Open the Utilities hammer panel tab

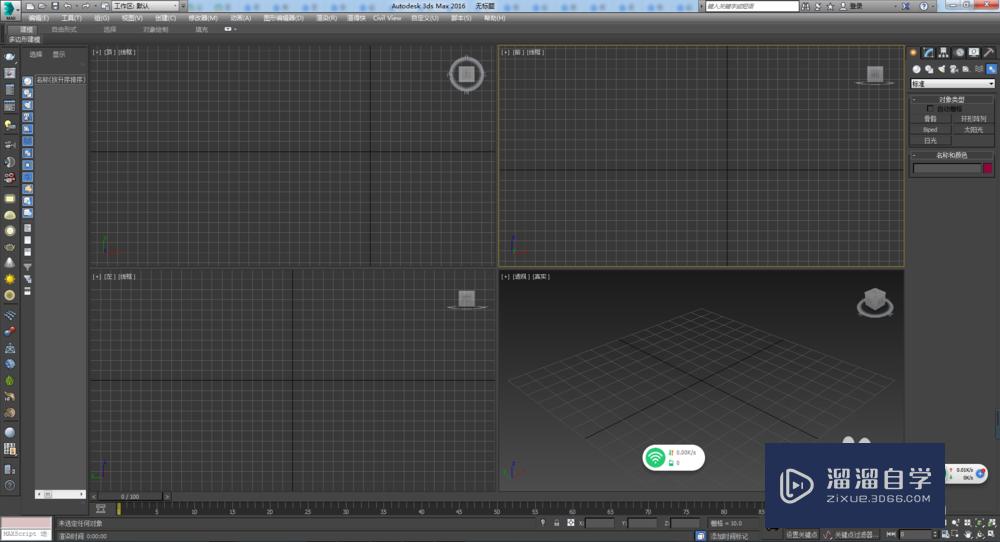(x=988, y=52)
